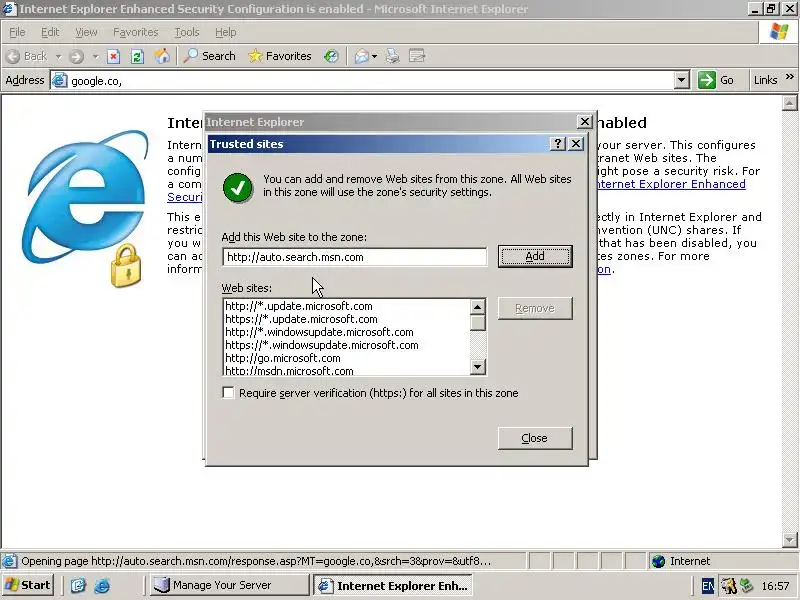This screenshot has height=600, width=800.
Task: Refresh the page with the green arrows icon
Action: (x=137, y=56)
